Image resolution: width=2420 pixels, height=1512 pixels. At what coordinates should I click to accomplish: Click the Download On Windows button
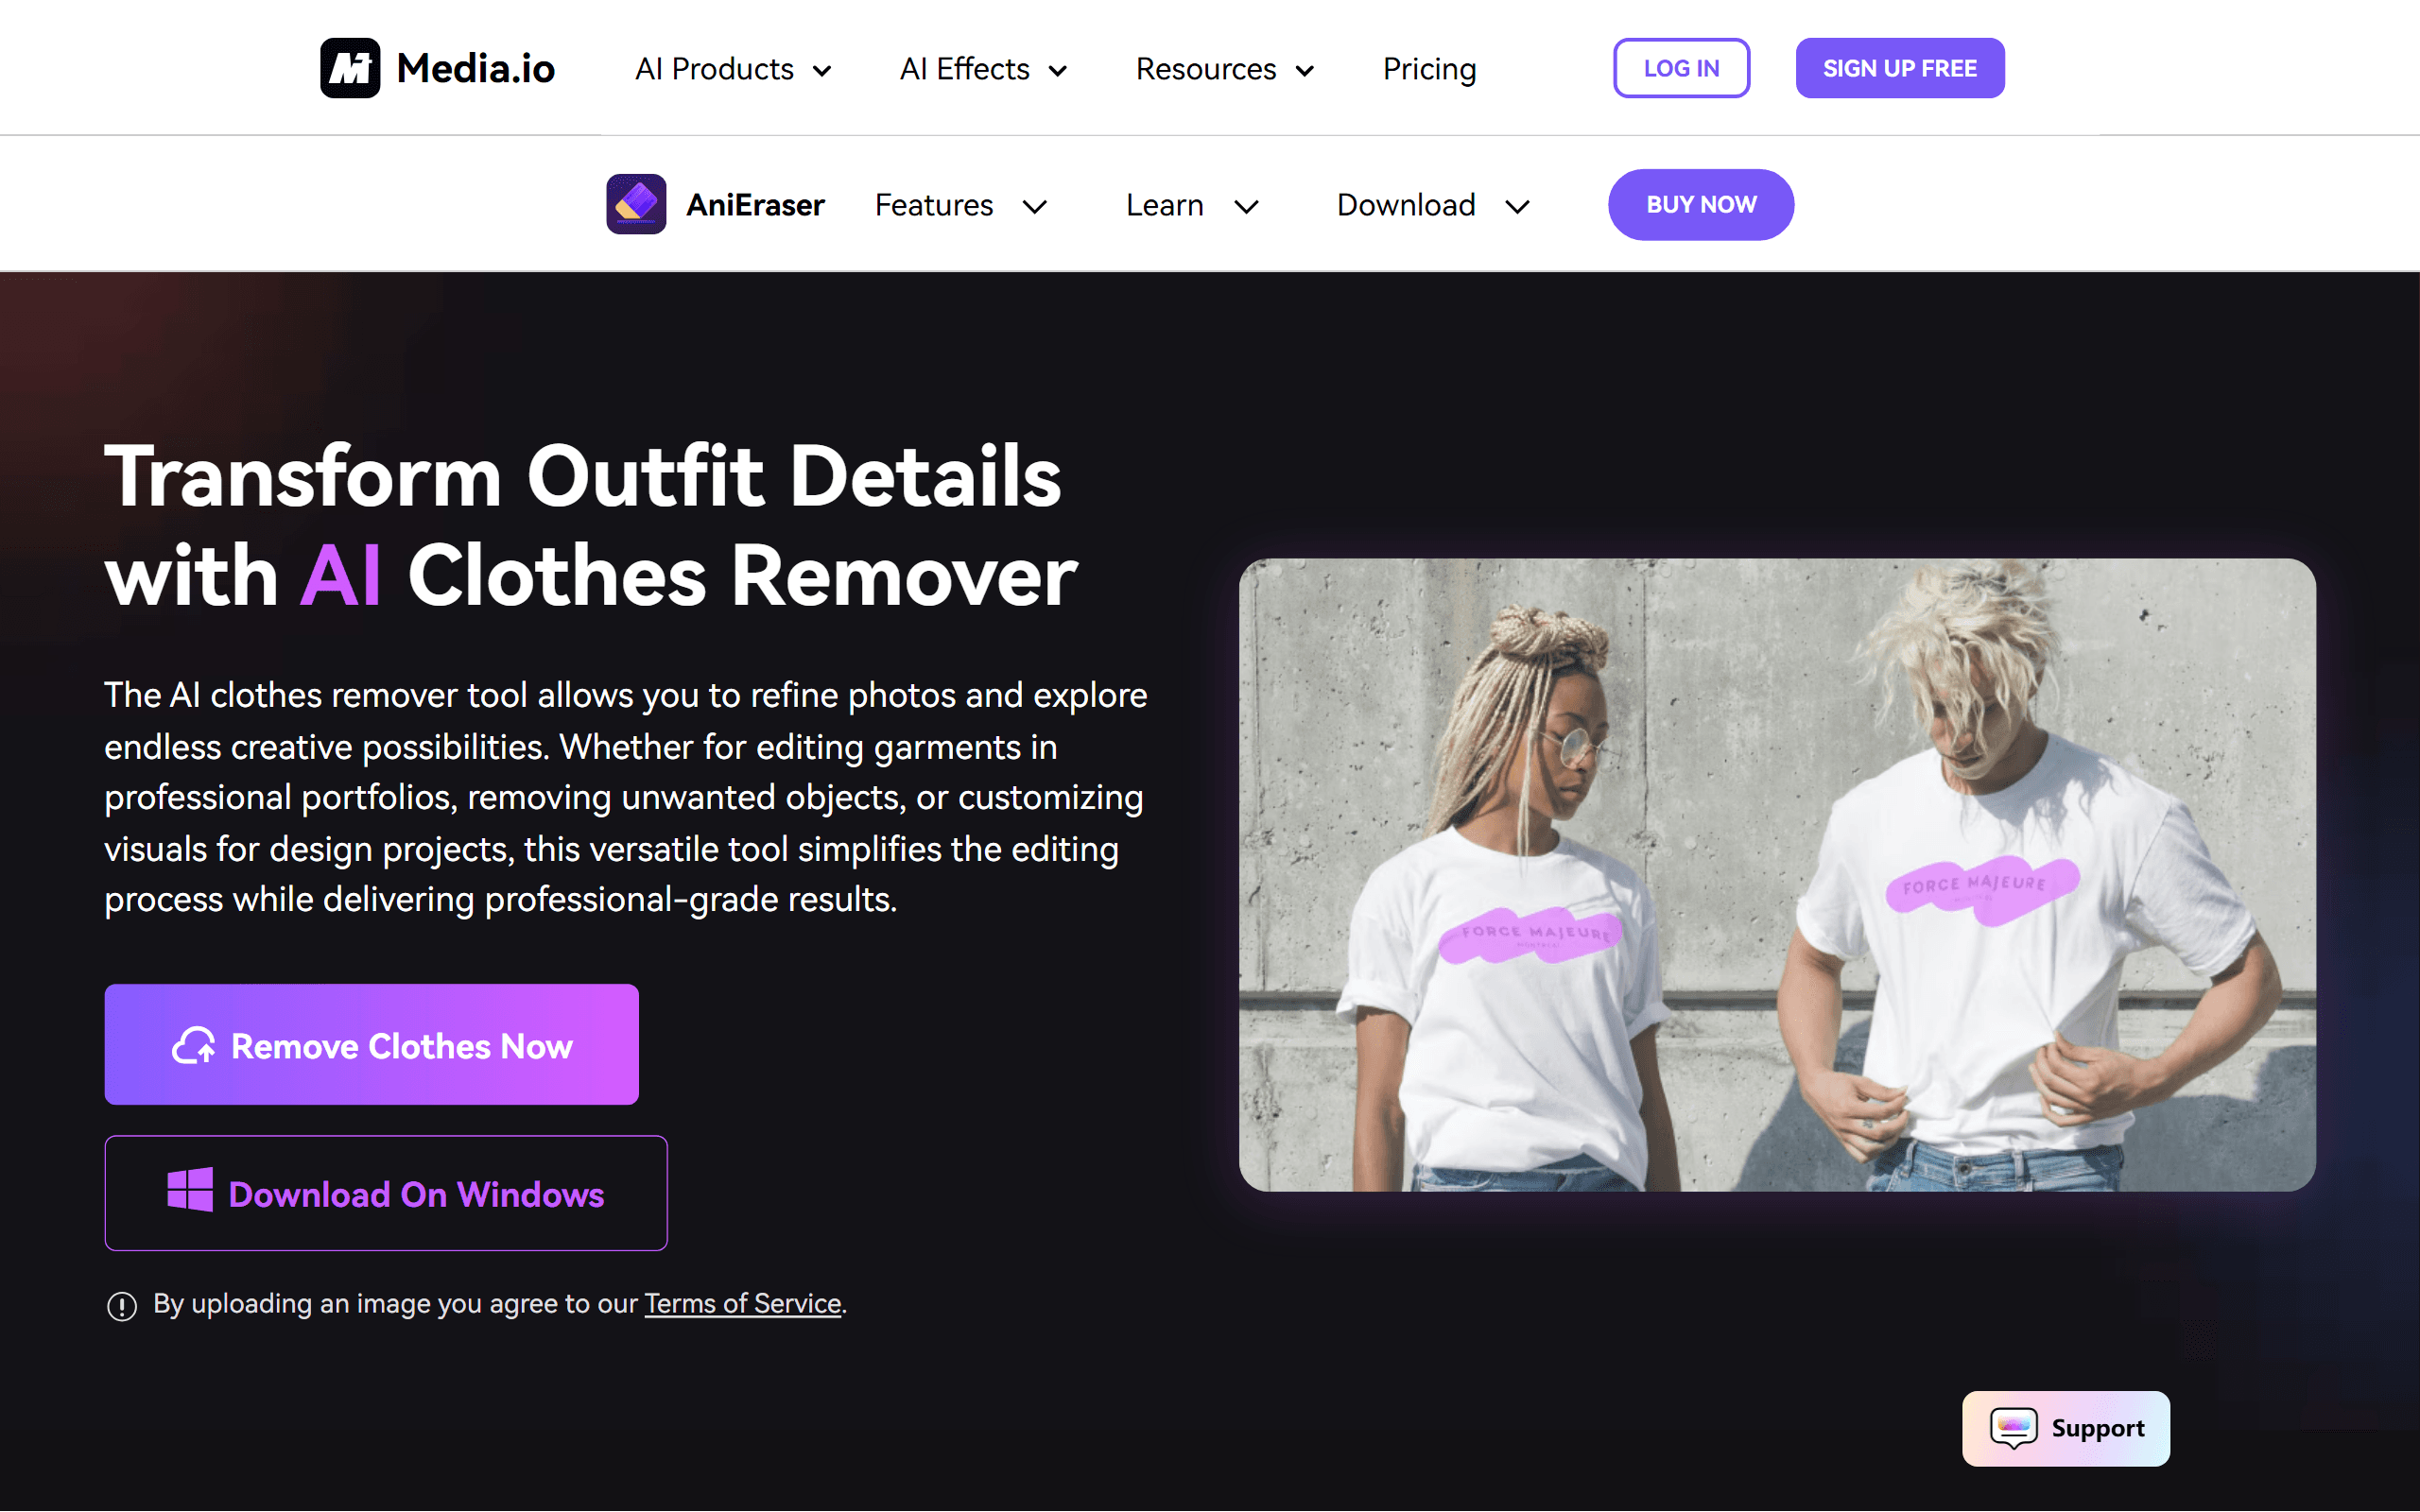click(386, 1193)
